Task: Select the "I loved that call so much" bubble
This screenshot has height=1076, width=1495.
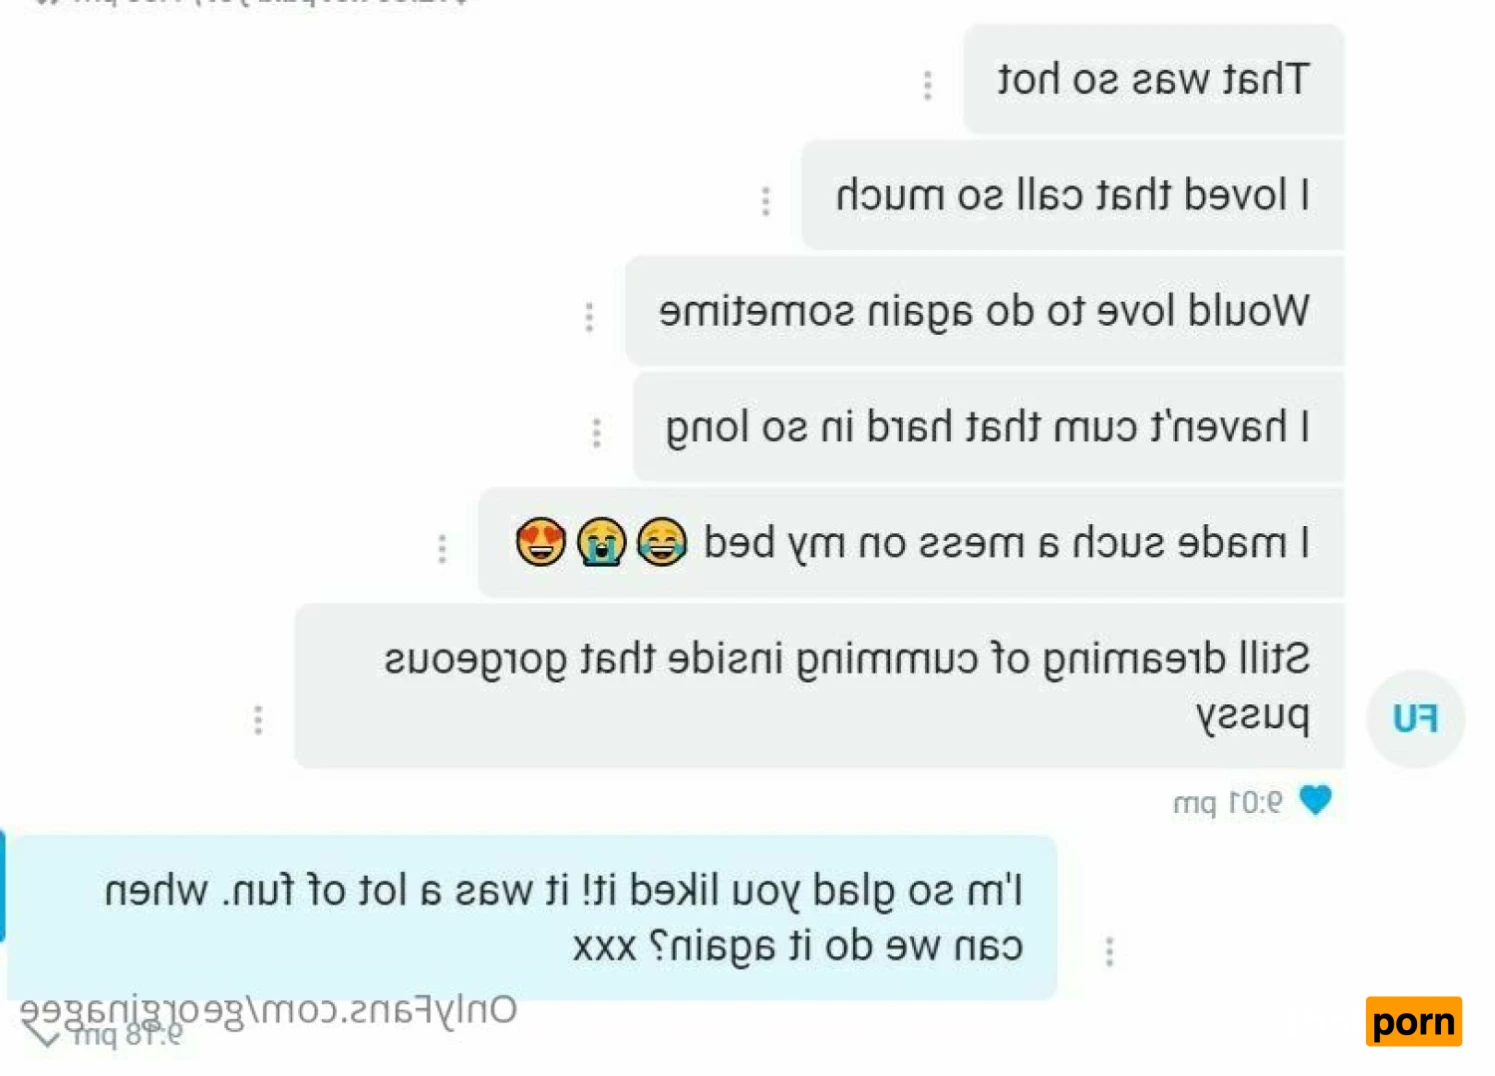Action: point(1073,195)
